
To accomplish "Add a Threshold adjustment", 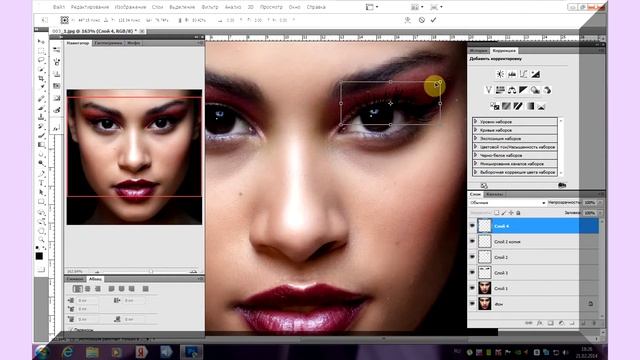I will pos(518,106).
